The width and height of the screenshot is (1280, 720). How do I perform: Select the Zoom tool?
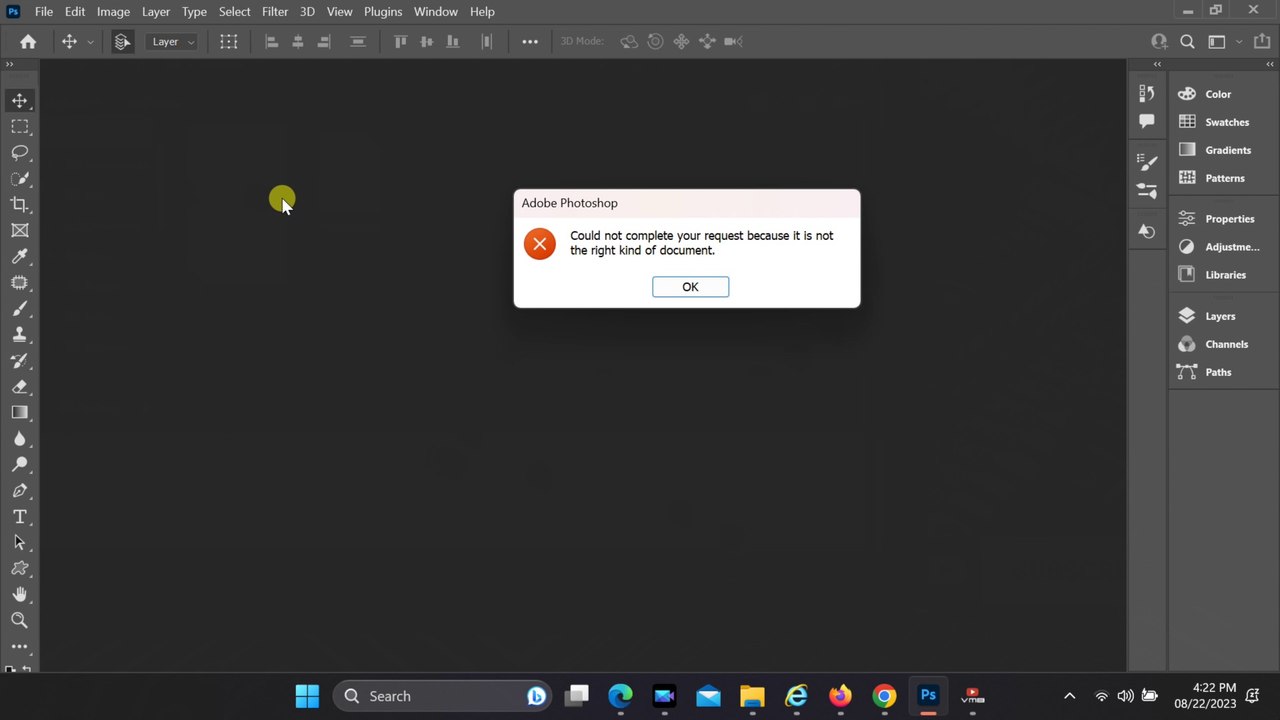click(x=19, y=620)
